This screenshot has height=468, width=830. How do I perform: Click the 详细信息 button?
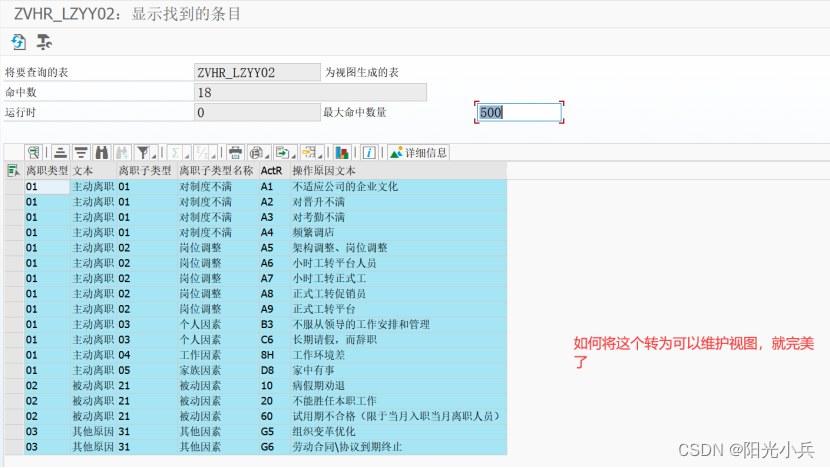point(418,153)
